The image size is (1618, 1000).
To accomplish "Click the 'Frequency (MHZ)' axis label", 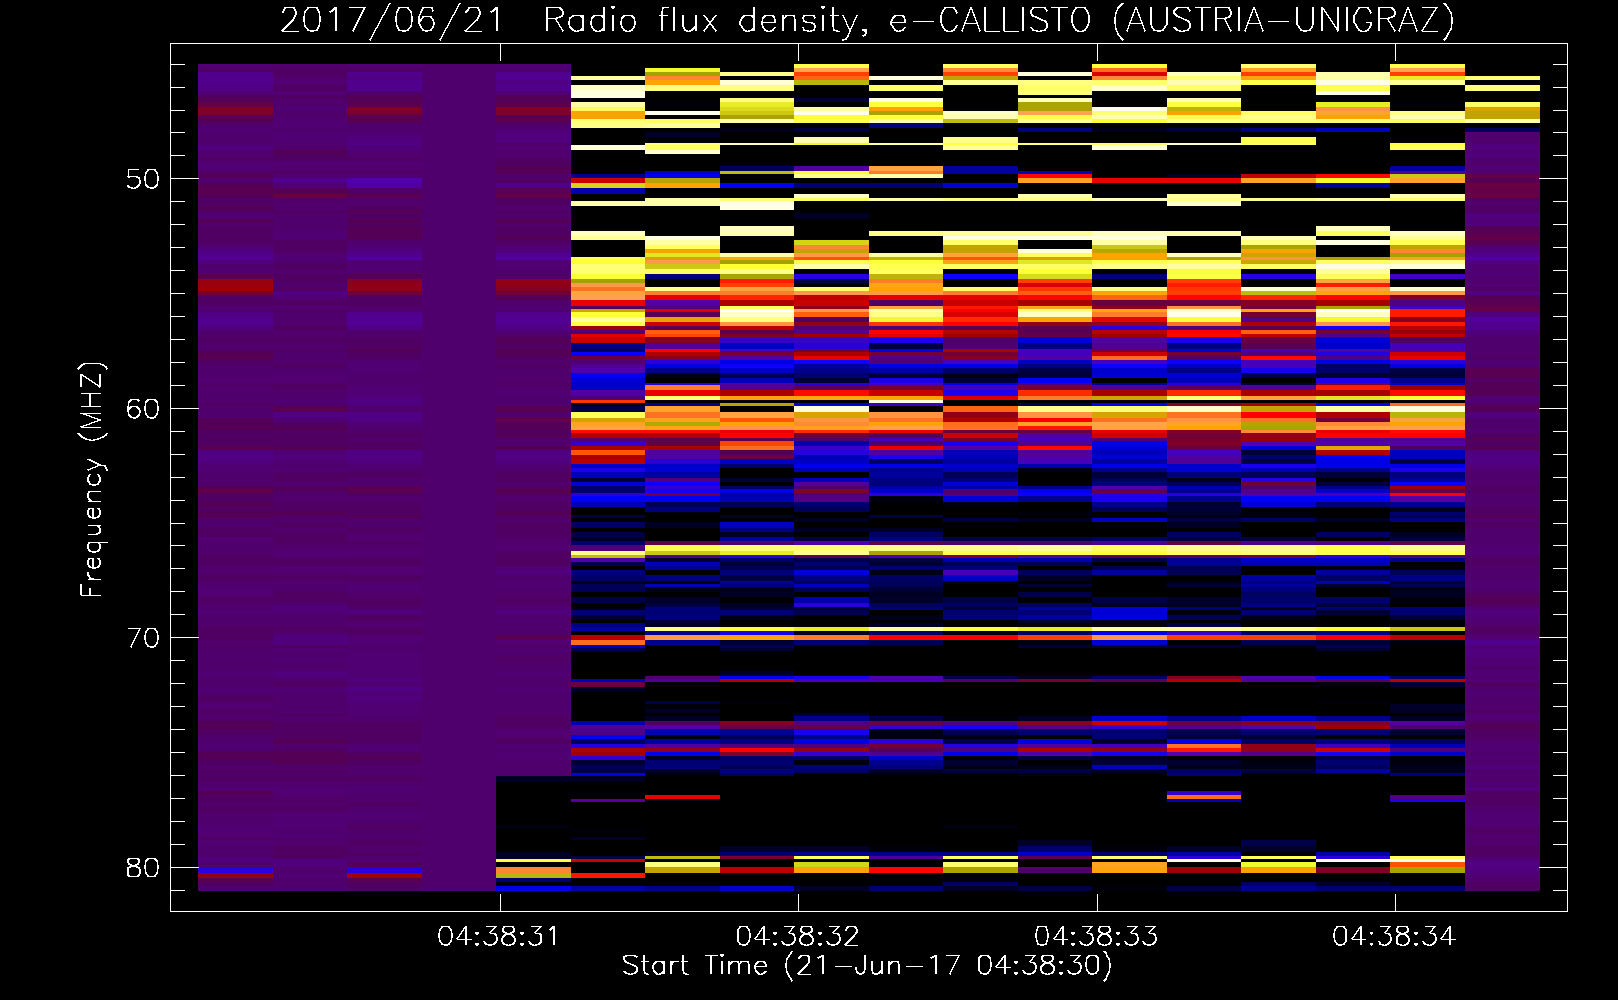I will 91,479.
